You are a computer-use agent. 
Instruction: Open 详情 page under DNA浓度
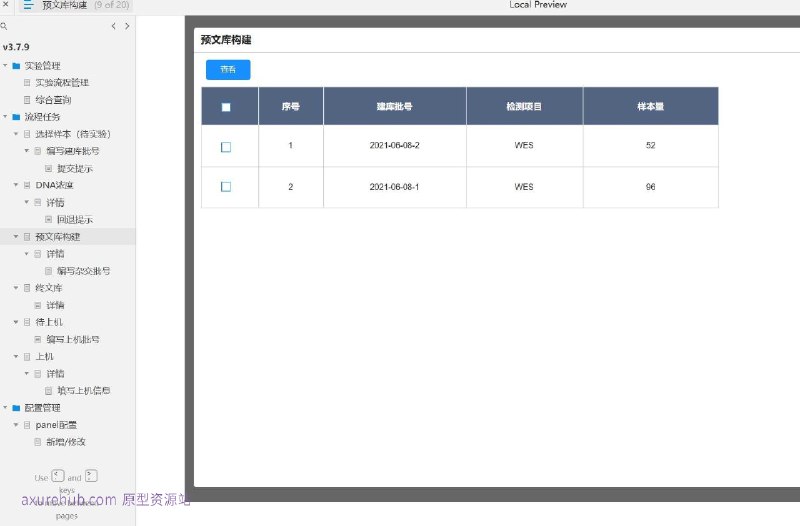(x=55, y=203)
